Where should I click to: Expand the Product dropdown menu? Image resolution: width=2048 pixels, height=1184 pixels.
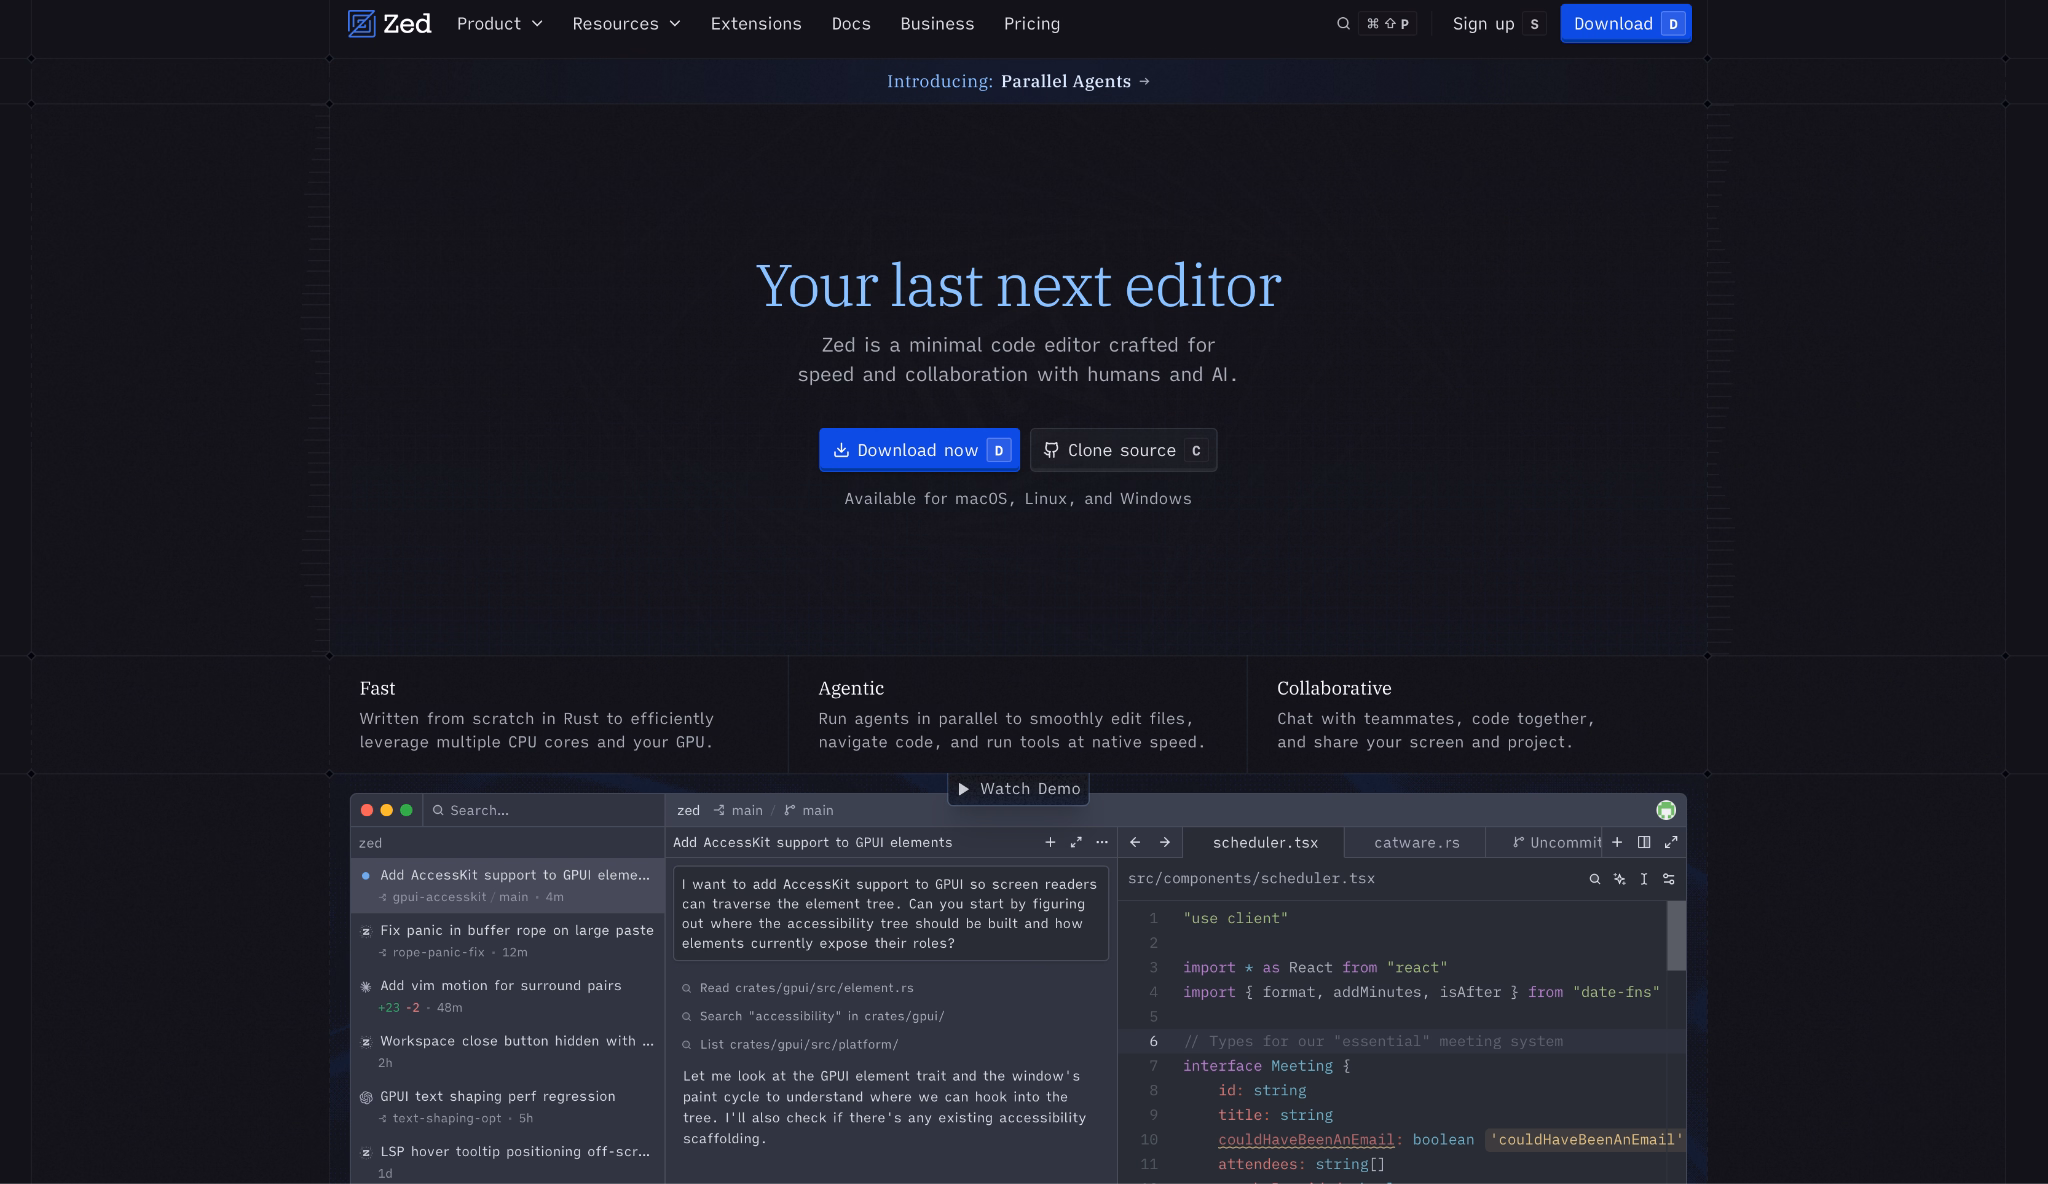coord(500,23)
